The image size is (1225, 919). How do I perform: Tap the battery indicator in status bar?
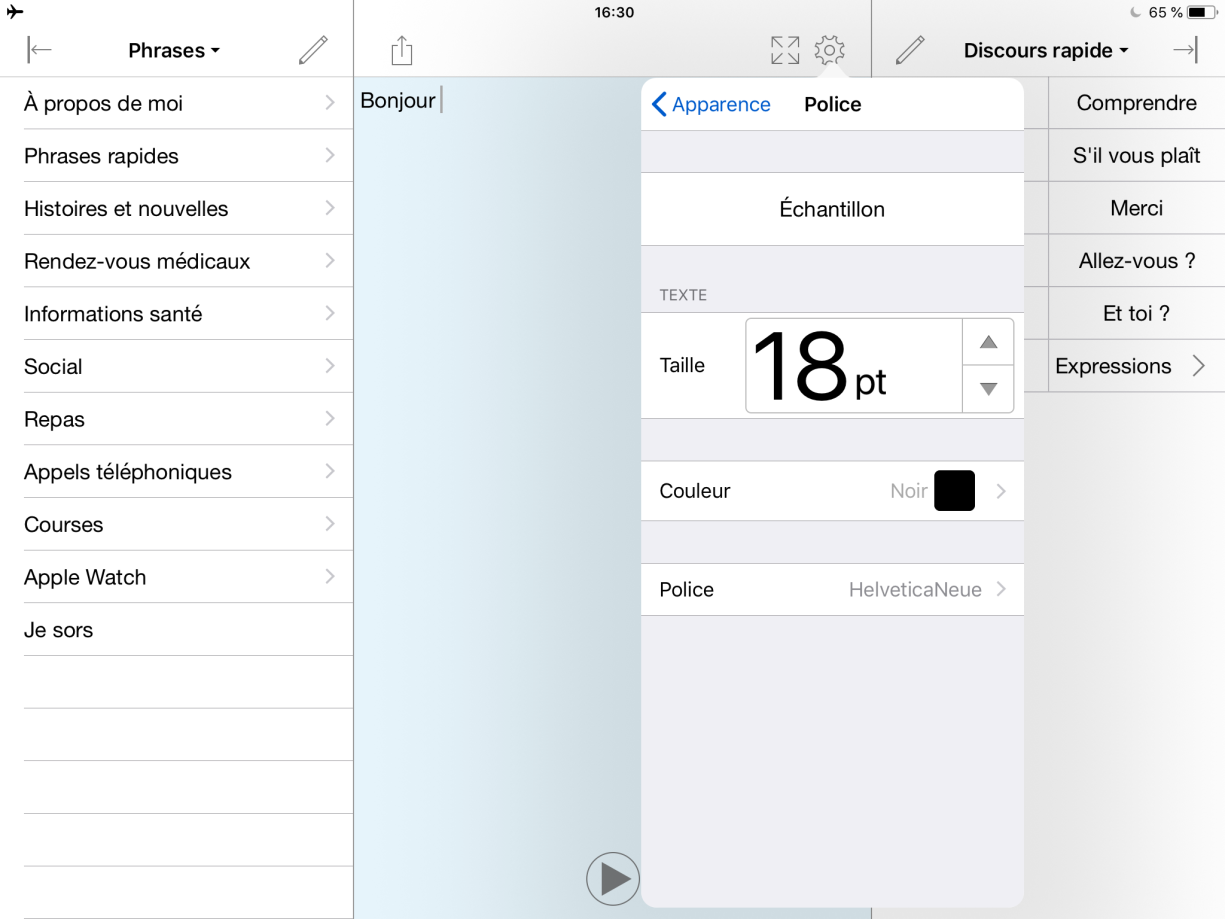pos(1202,13)
